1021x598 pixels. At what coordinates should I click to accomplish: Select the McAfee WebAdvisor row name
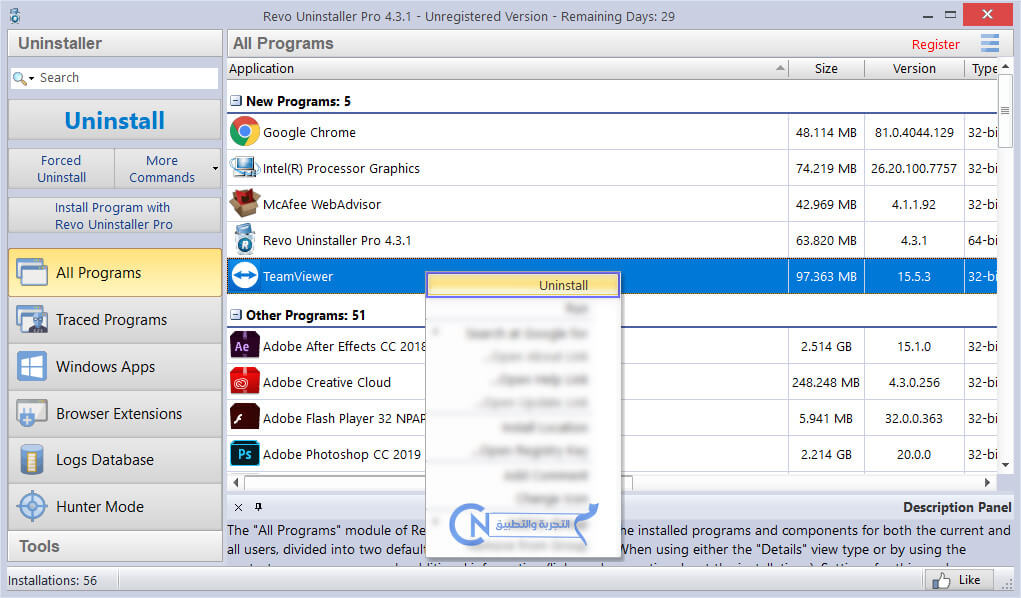[322, 204]
